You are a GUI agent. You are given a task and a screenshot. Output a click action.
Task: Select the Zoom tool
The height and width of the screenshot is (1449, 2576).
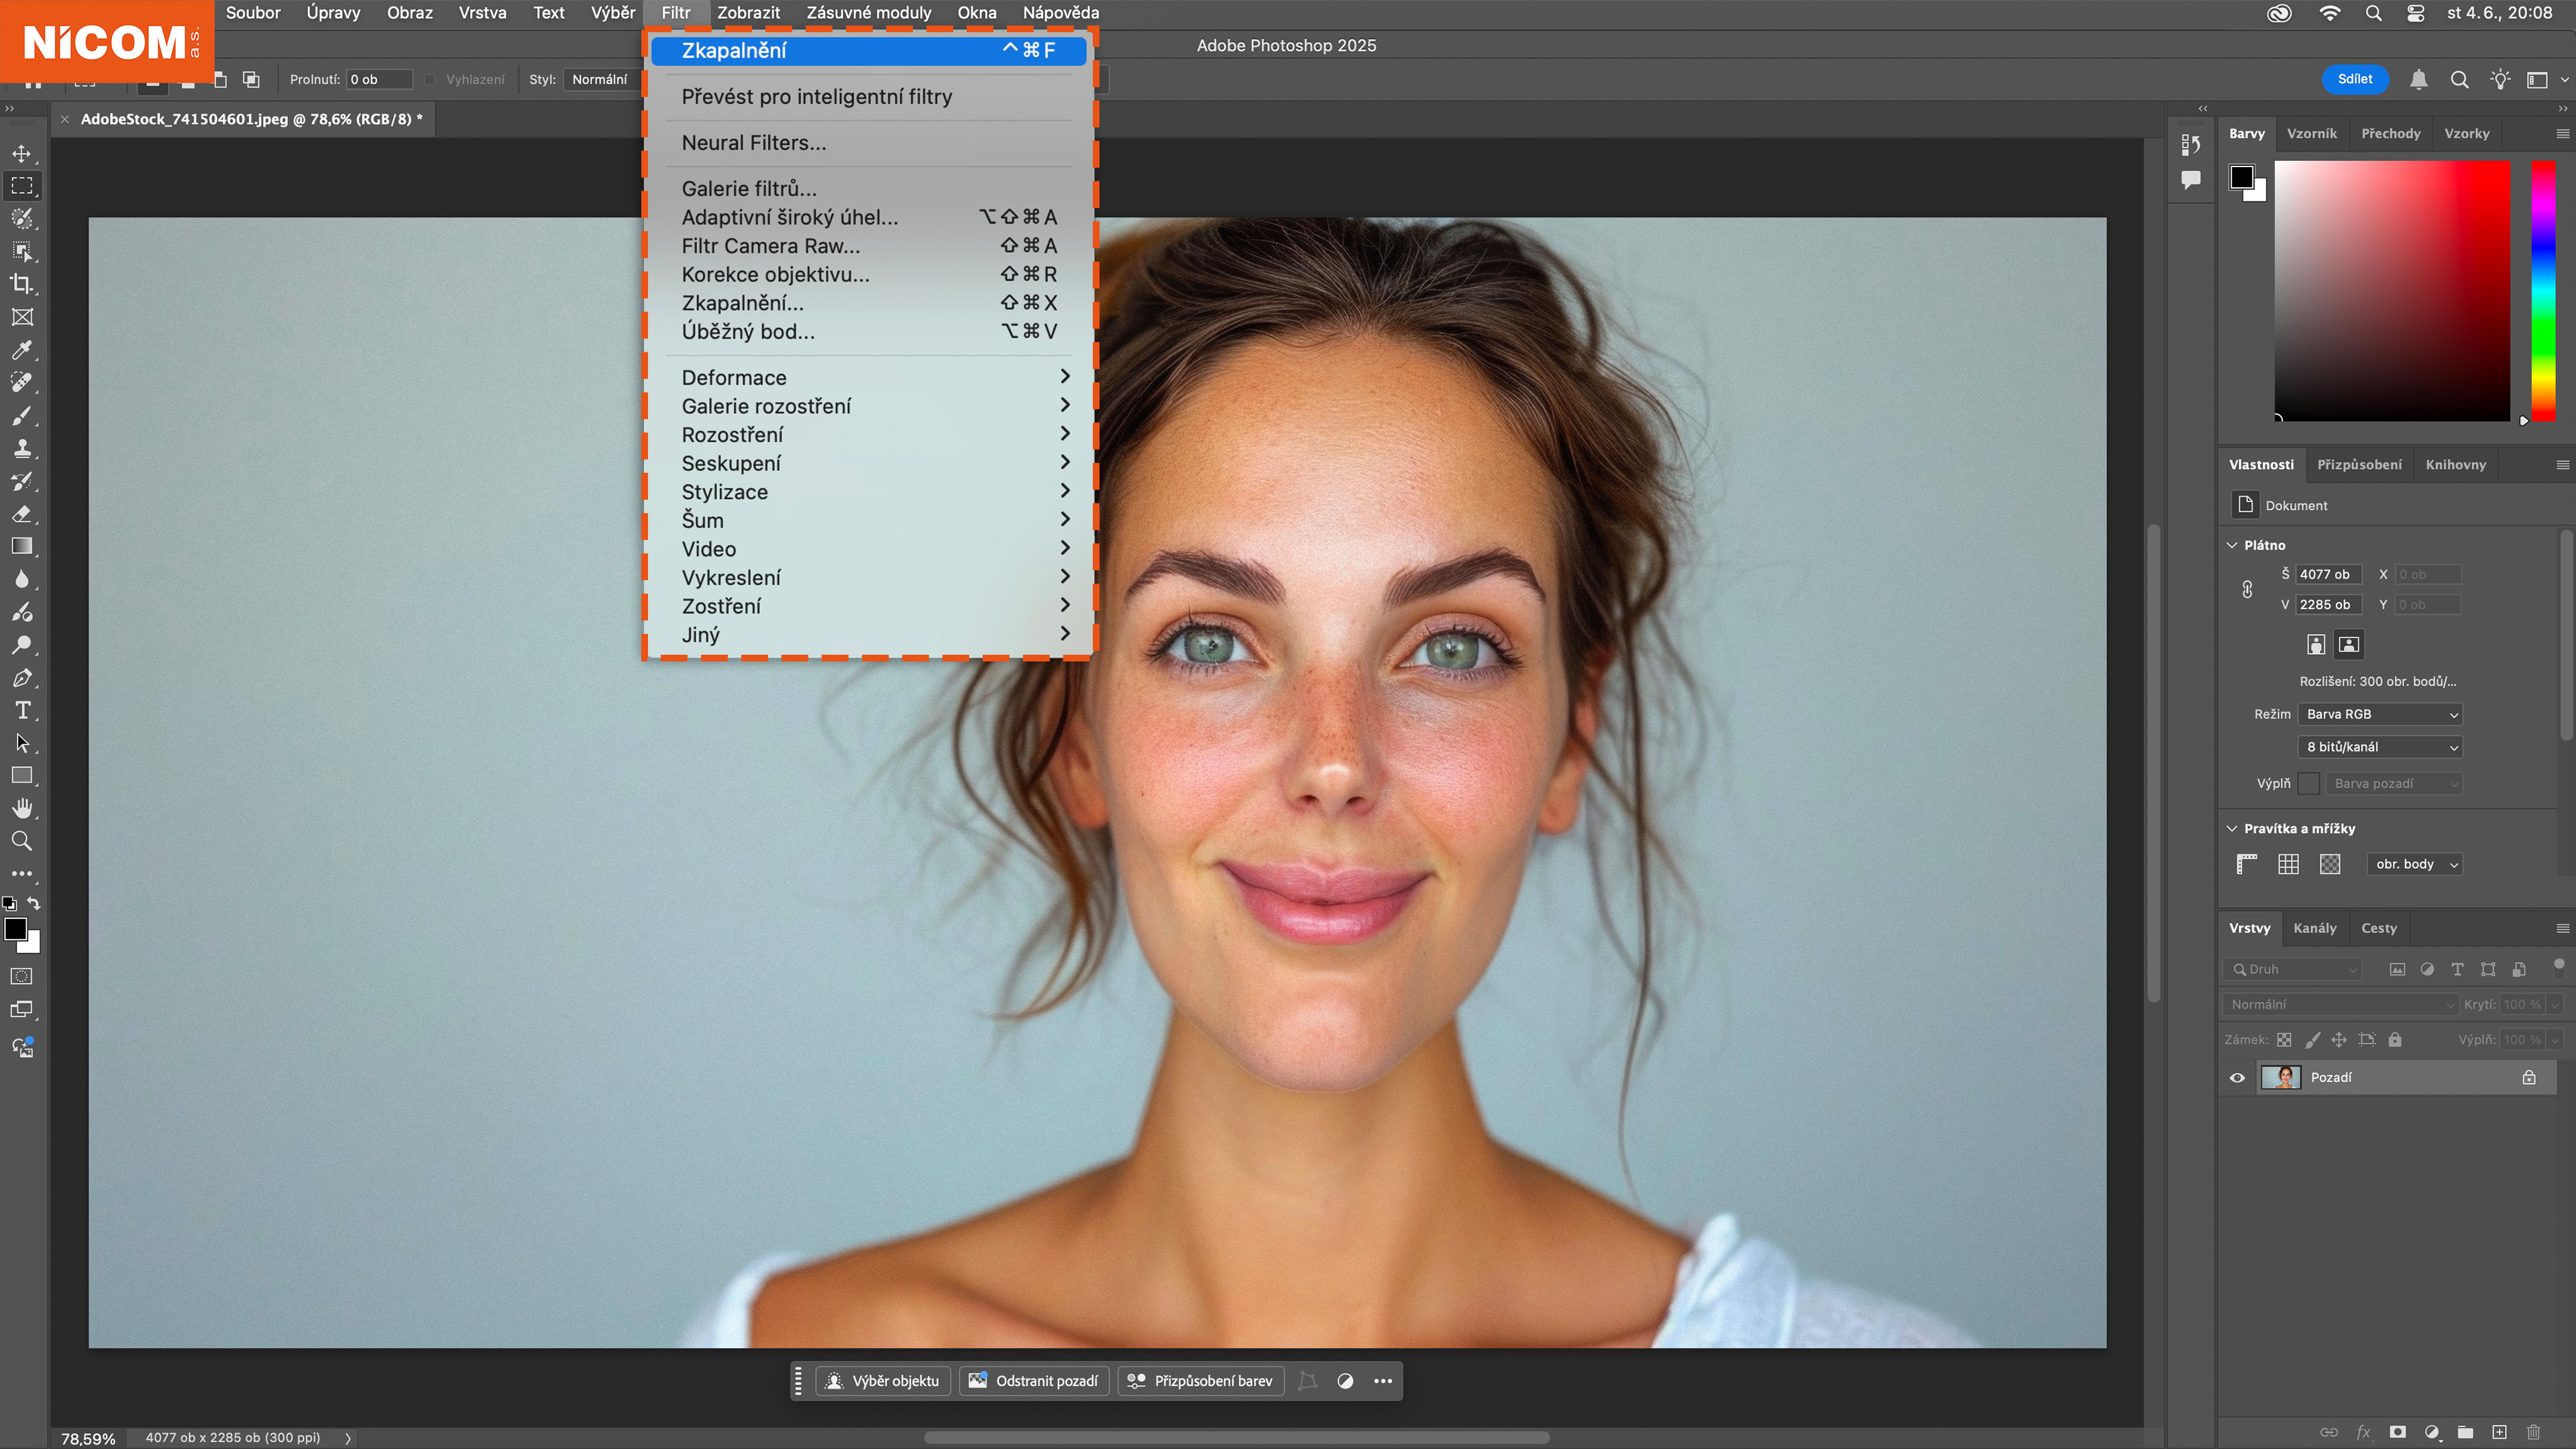coord(22,841)
